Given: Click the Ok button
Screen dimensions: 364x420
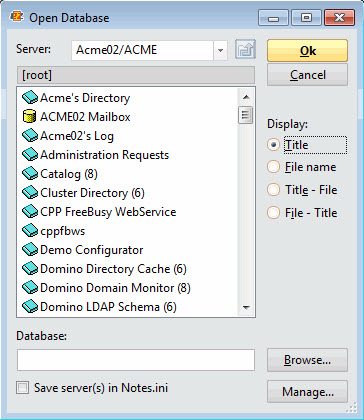Looking at the screenshot, I should (x=307, y=51).
